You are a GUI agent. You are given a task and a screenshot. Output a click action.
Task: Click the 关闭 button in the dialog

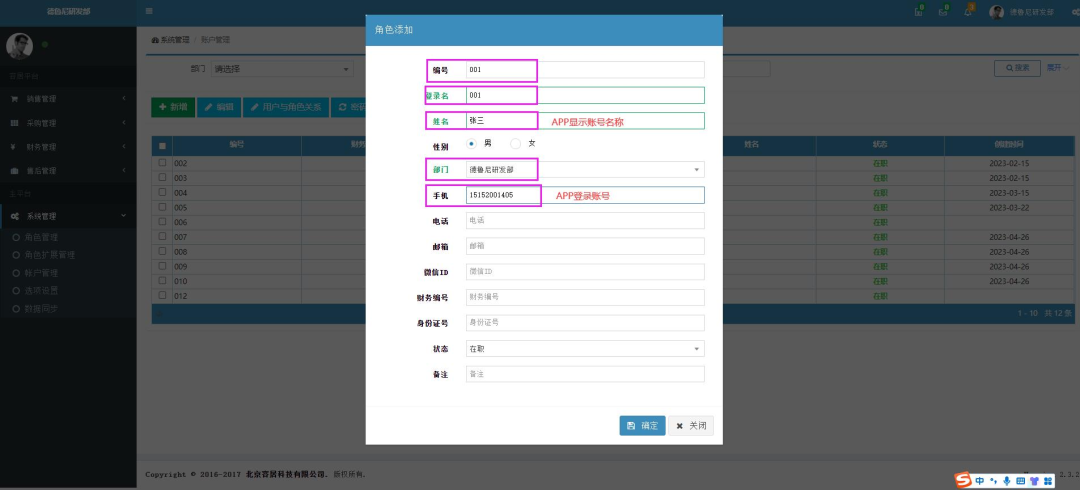tap(691, 426)
